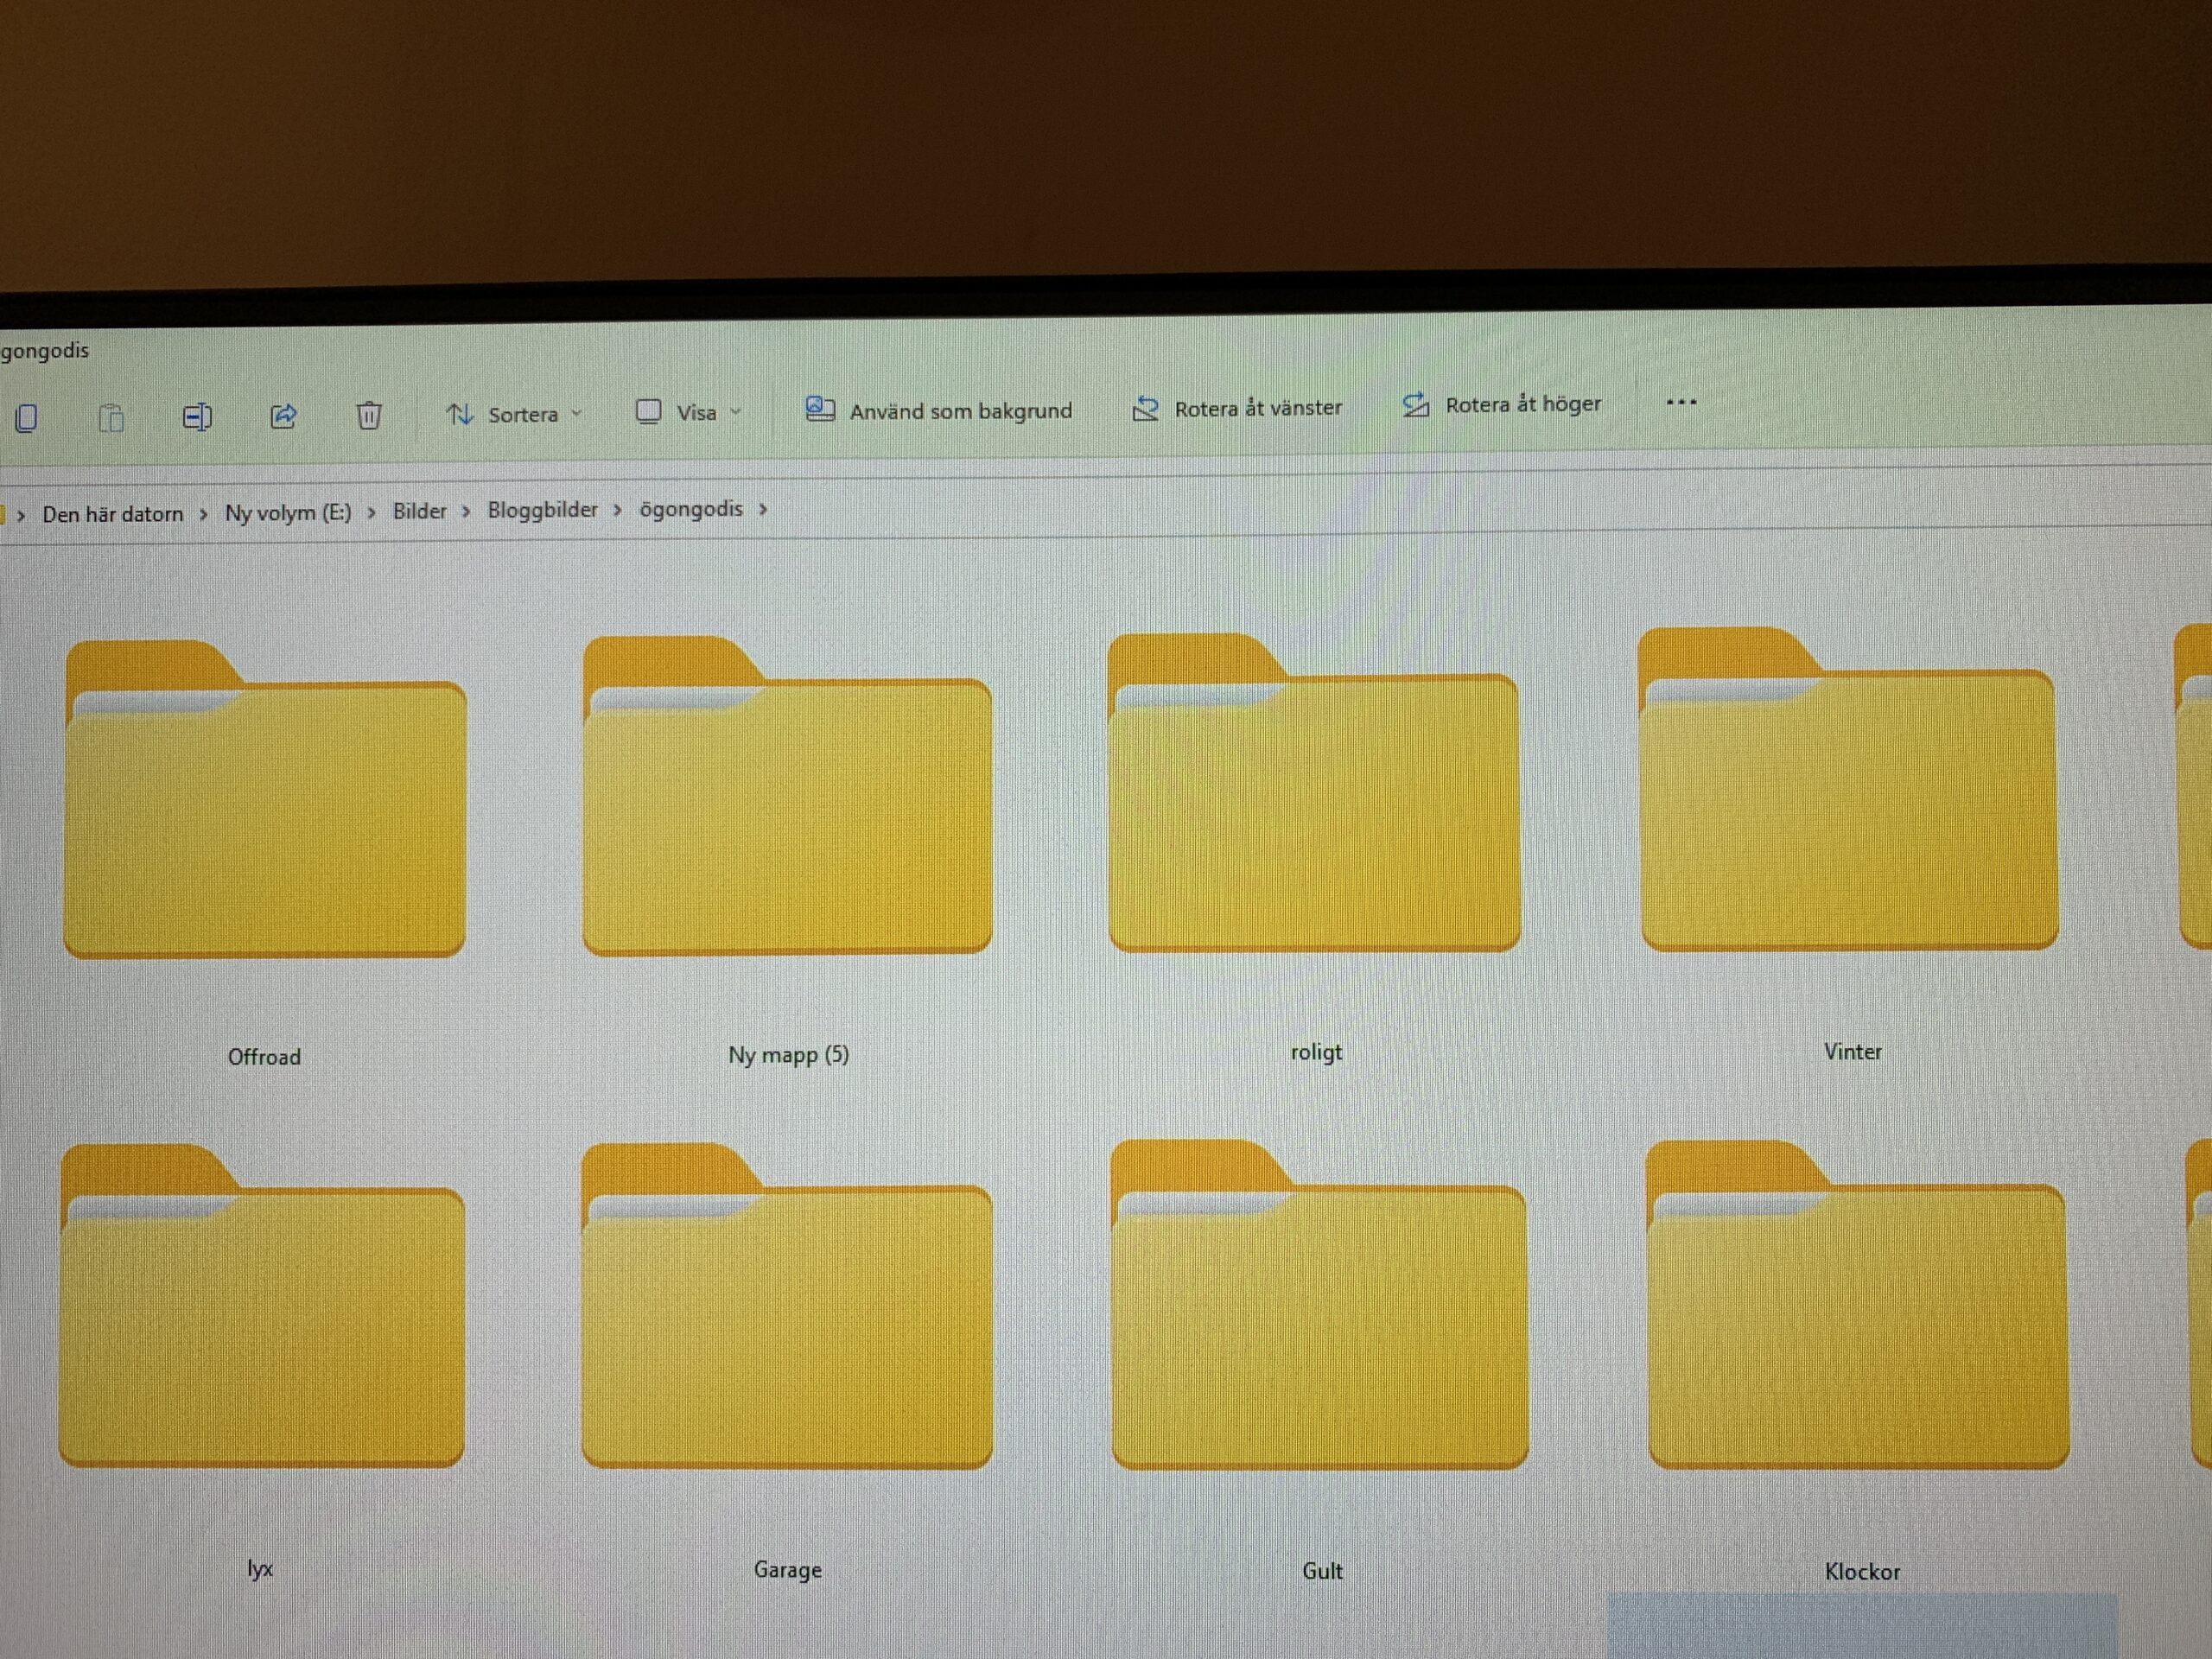The image size is (2212, 1659).
Task: Select the Offroad folder icon
Action: coord(265,798)
